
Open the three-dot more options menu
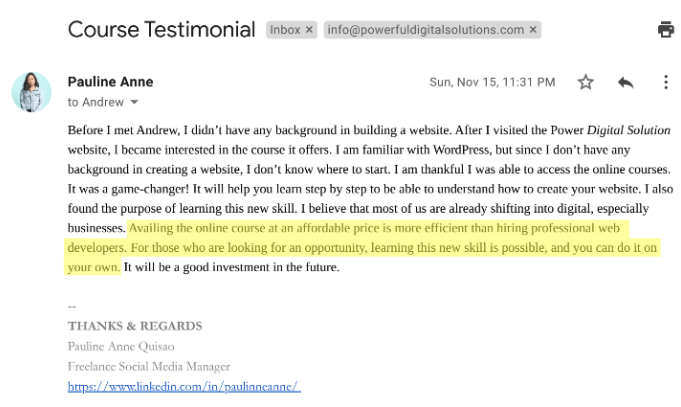pyautogui.click(x=665, y=82)
